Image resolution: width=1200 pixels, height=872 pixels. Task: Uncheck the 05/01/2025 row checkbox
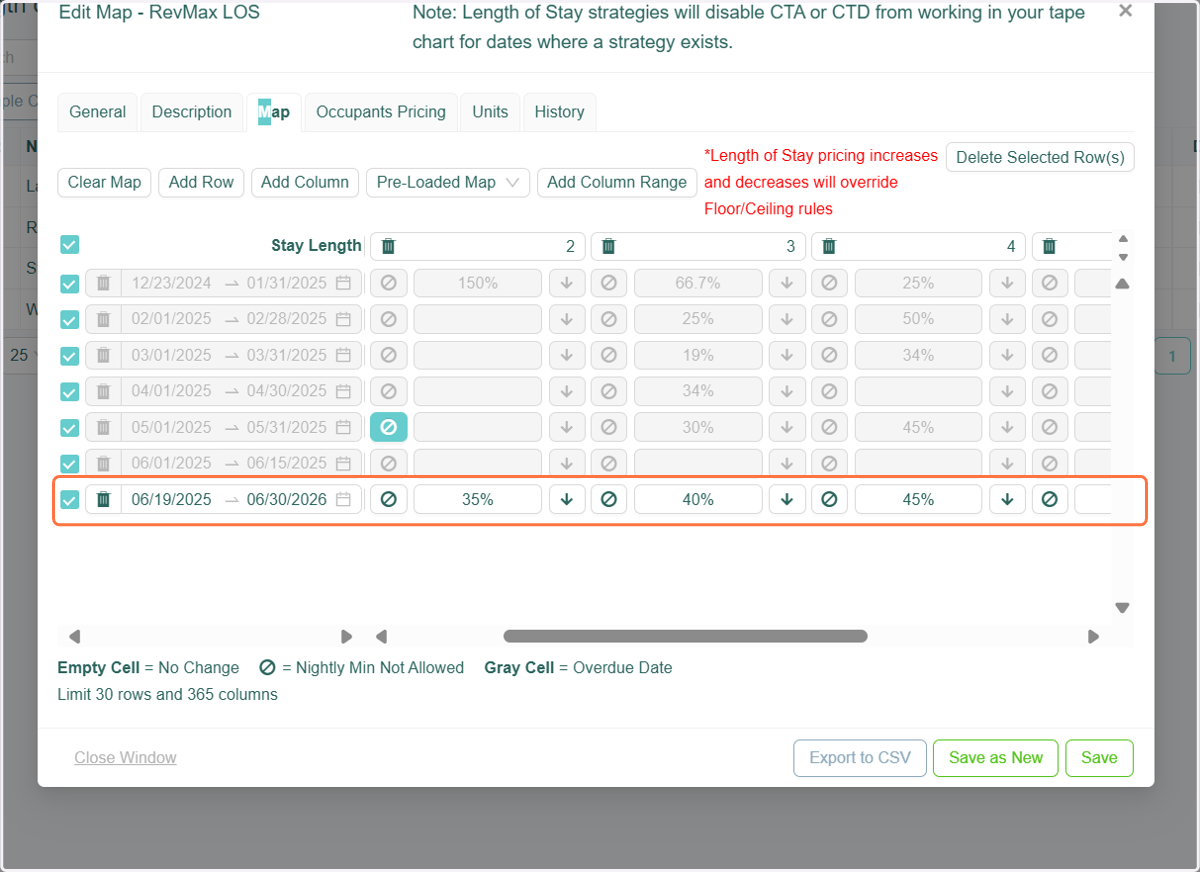(x=69, y=428)
